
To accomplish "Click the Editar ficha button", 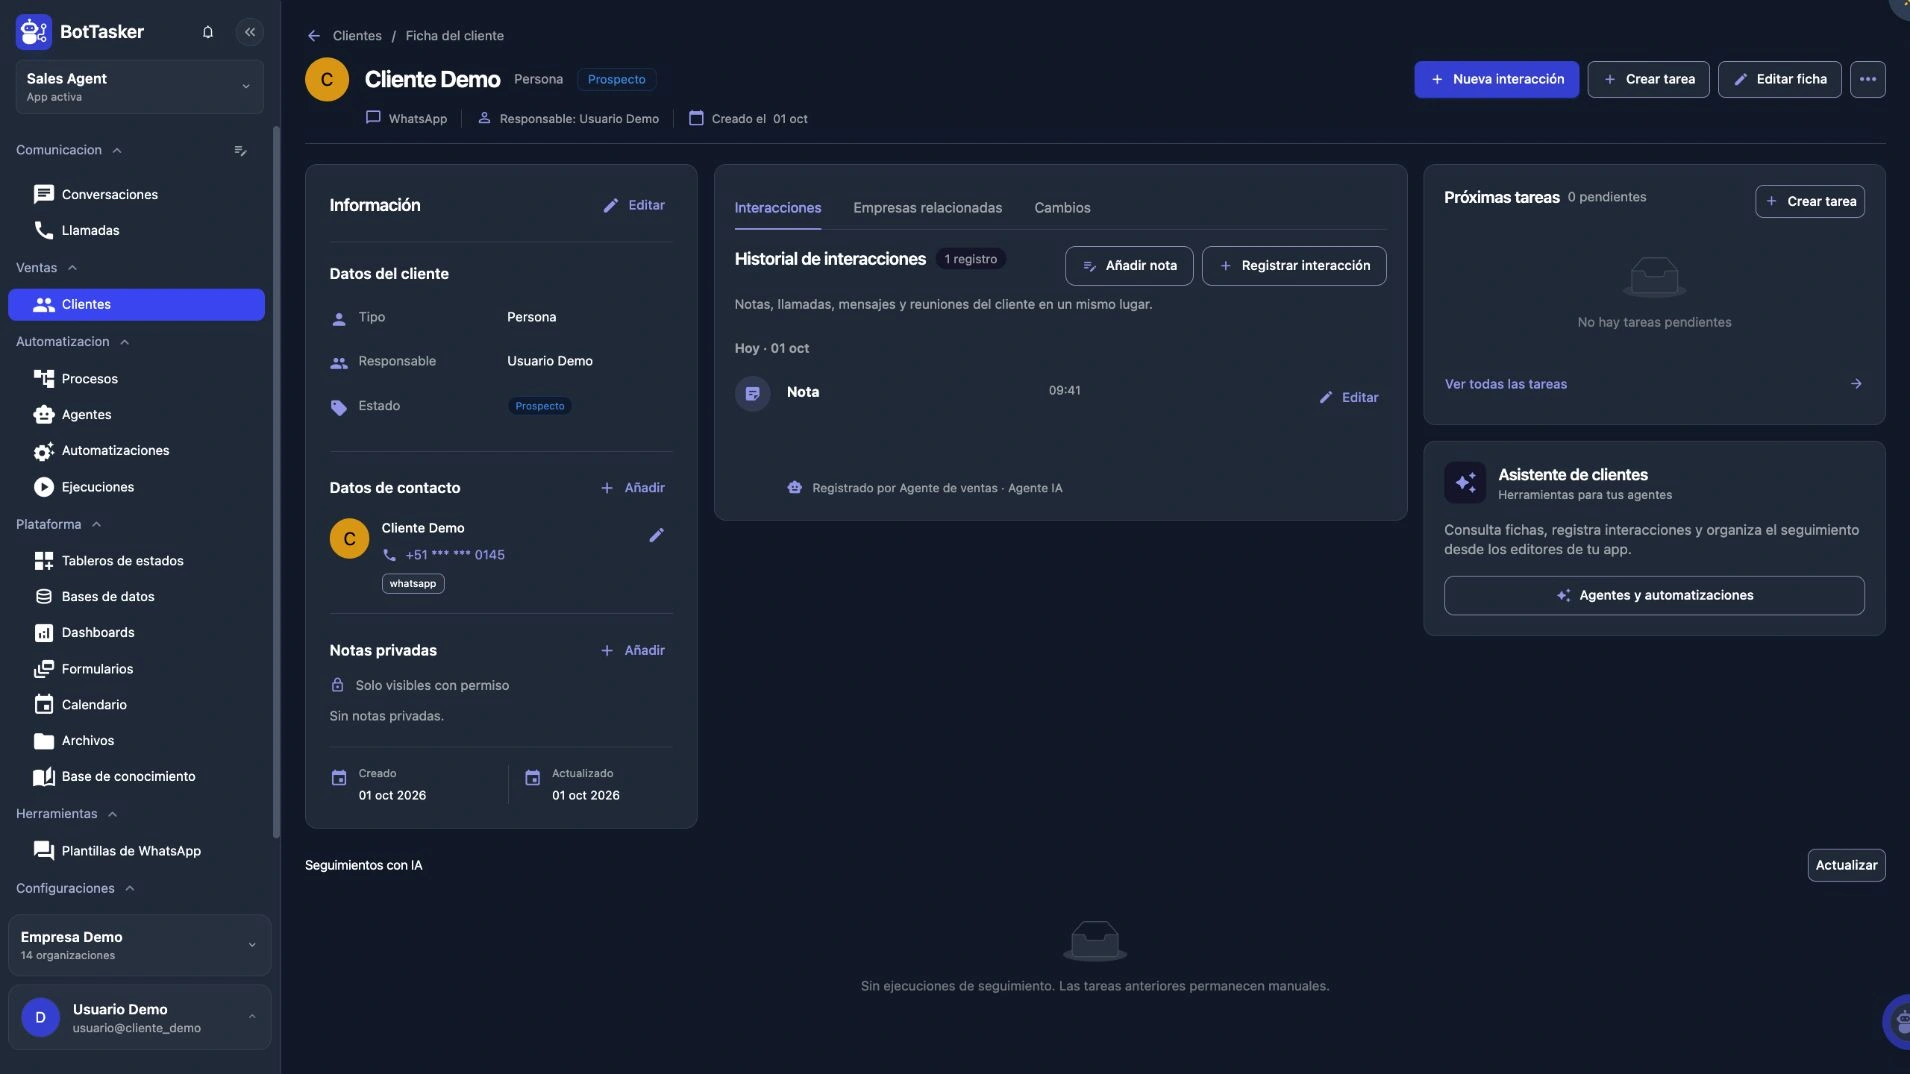I will pos(1779,79).
